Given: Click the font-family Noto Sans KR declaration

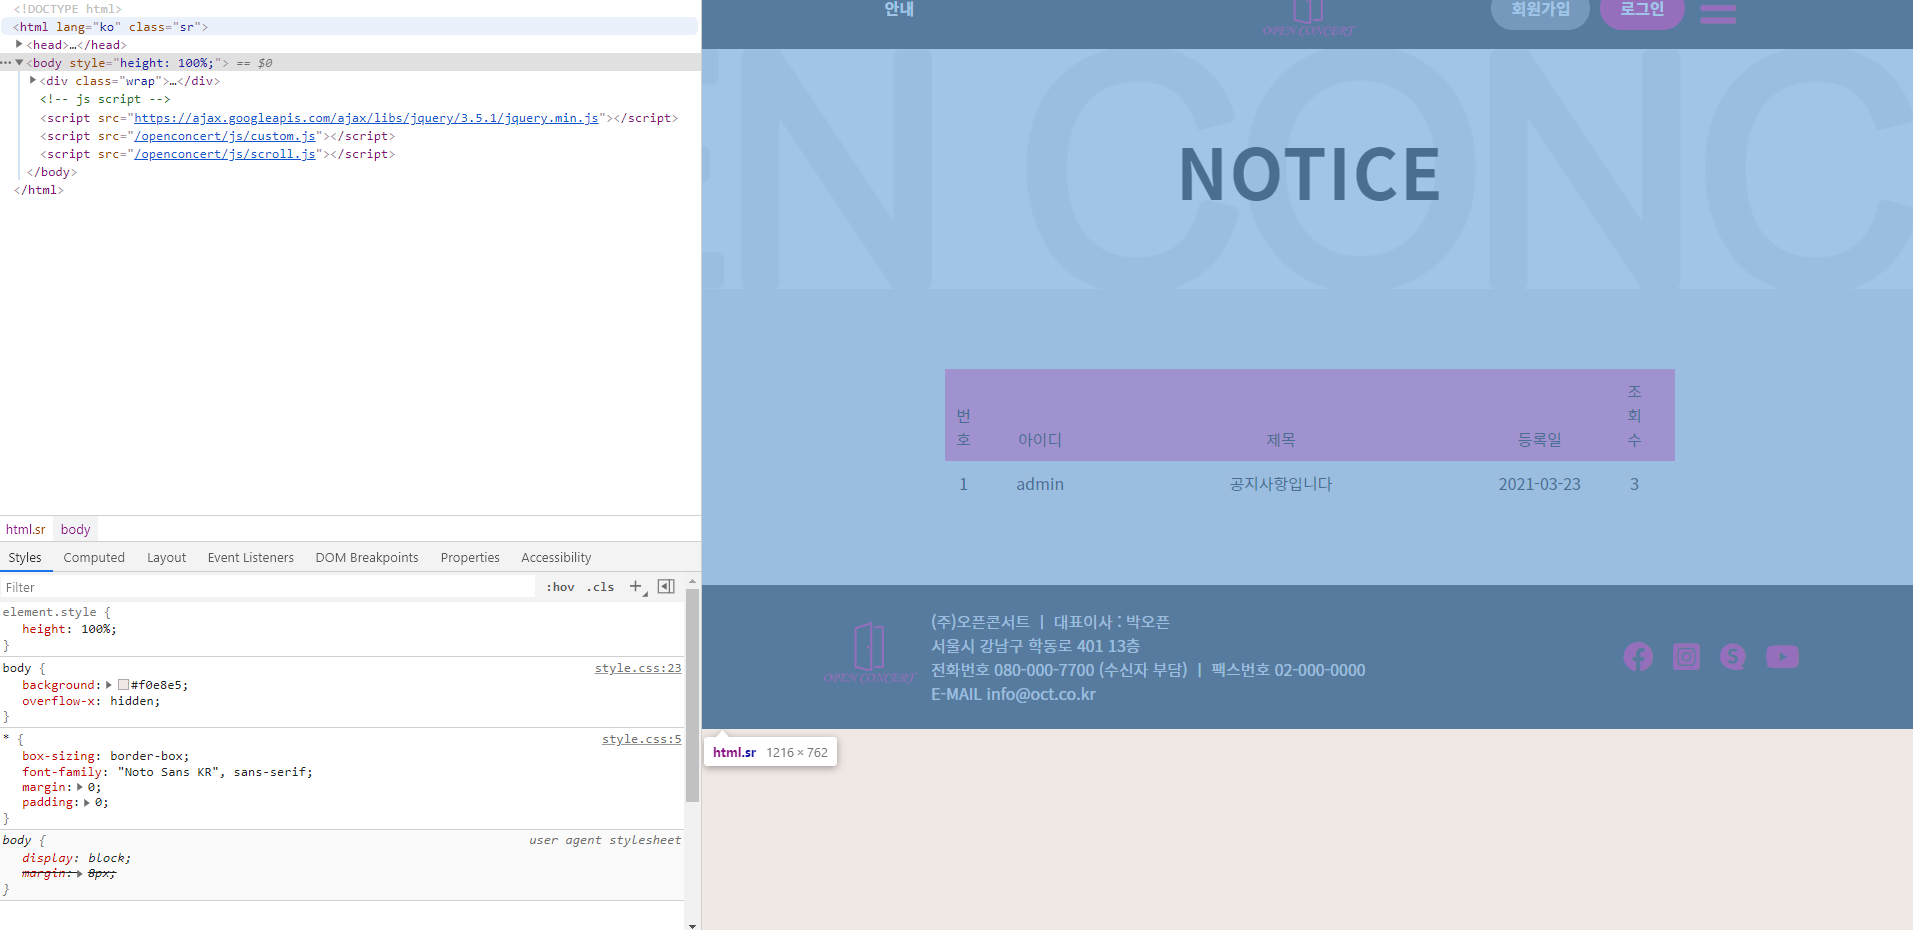Looking at the screenshot, I should (x=167, y=772).
